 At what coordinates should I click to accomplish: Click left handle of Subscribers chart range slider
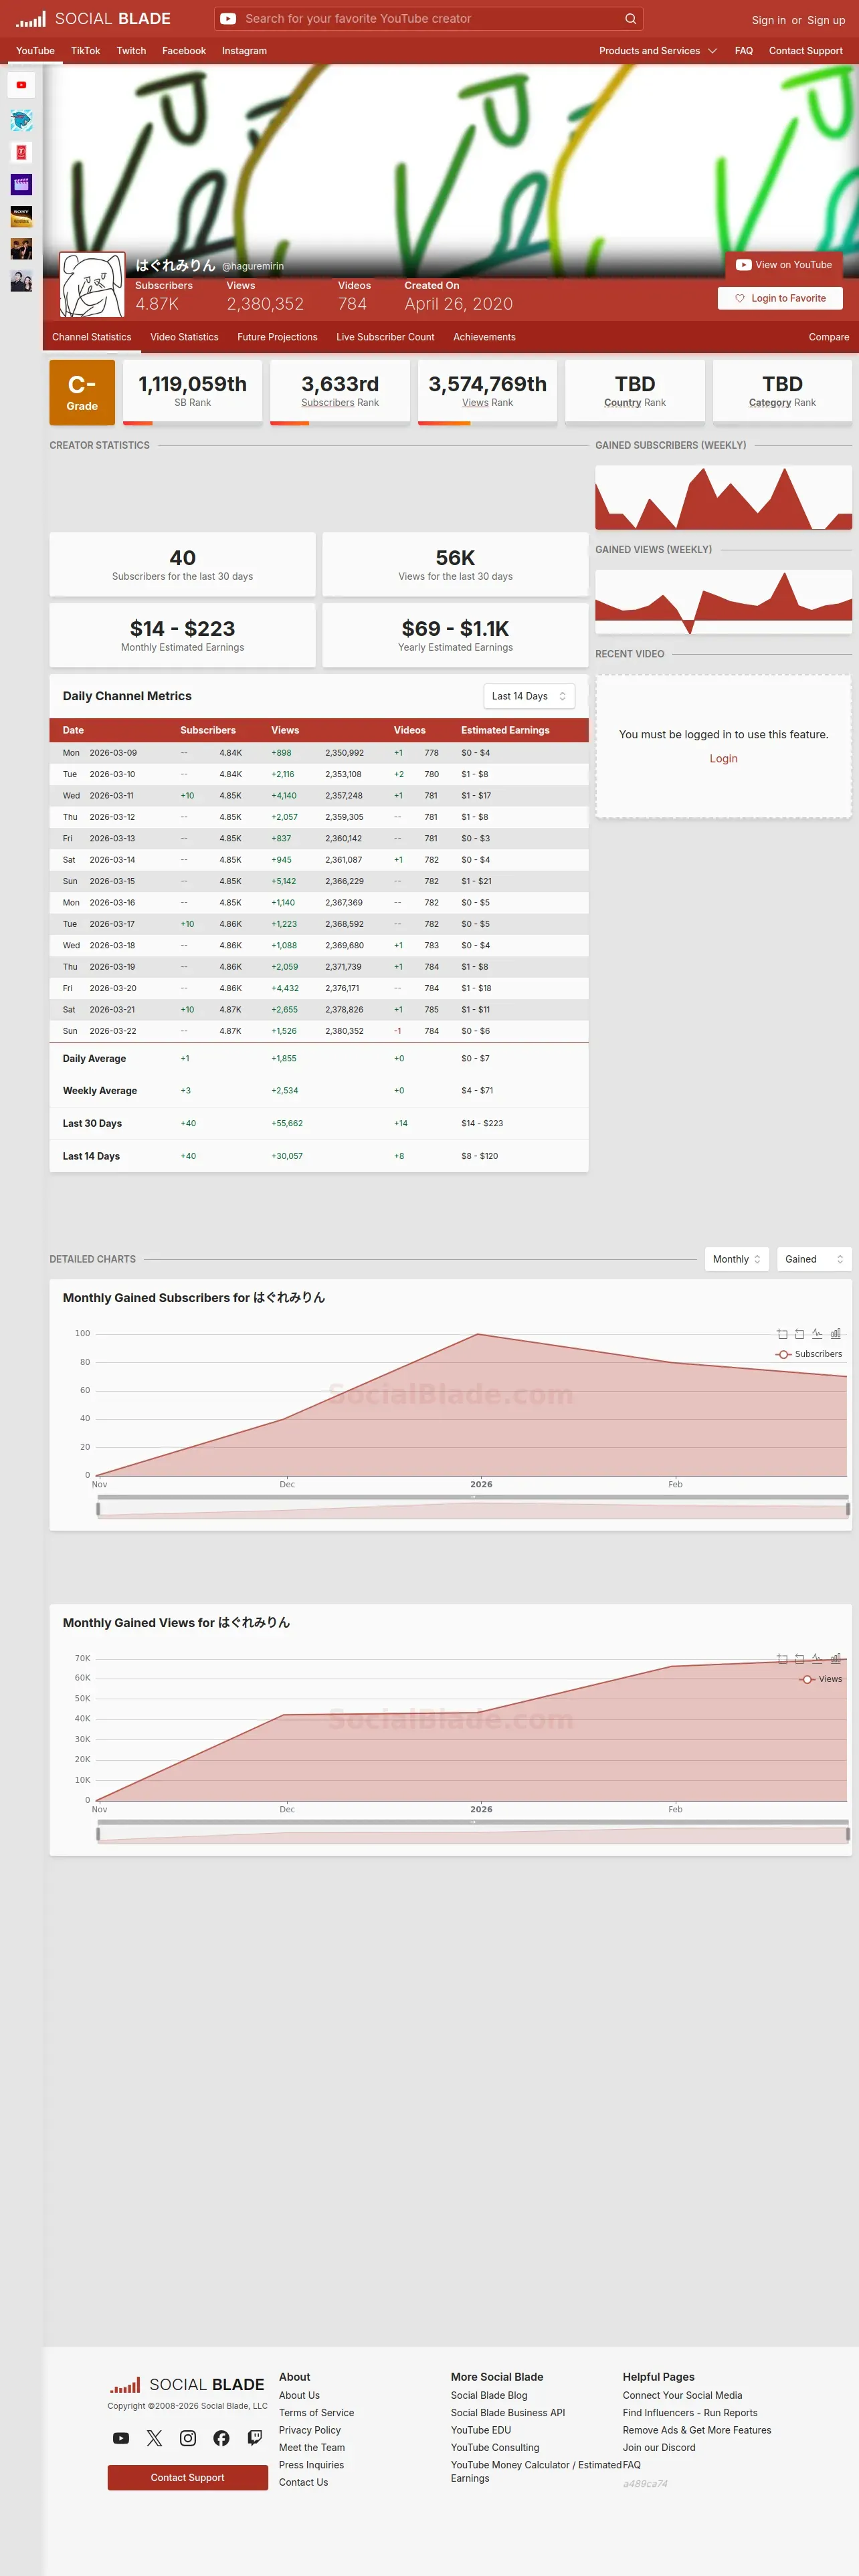pyautogui.click(x=98, y=1509)
